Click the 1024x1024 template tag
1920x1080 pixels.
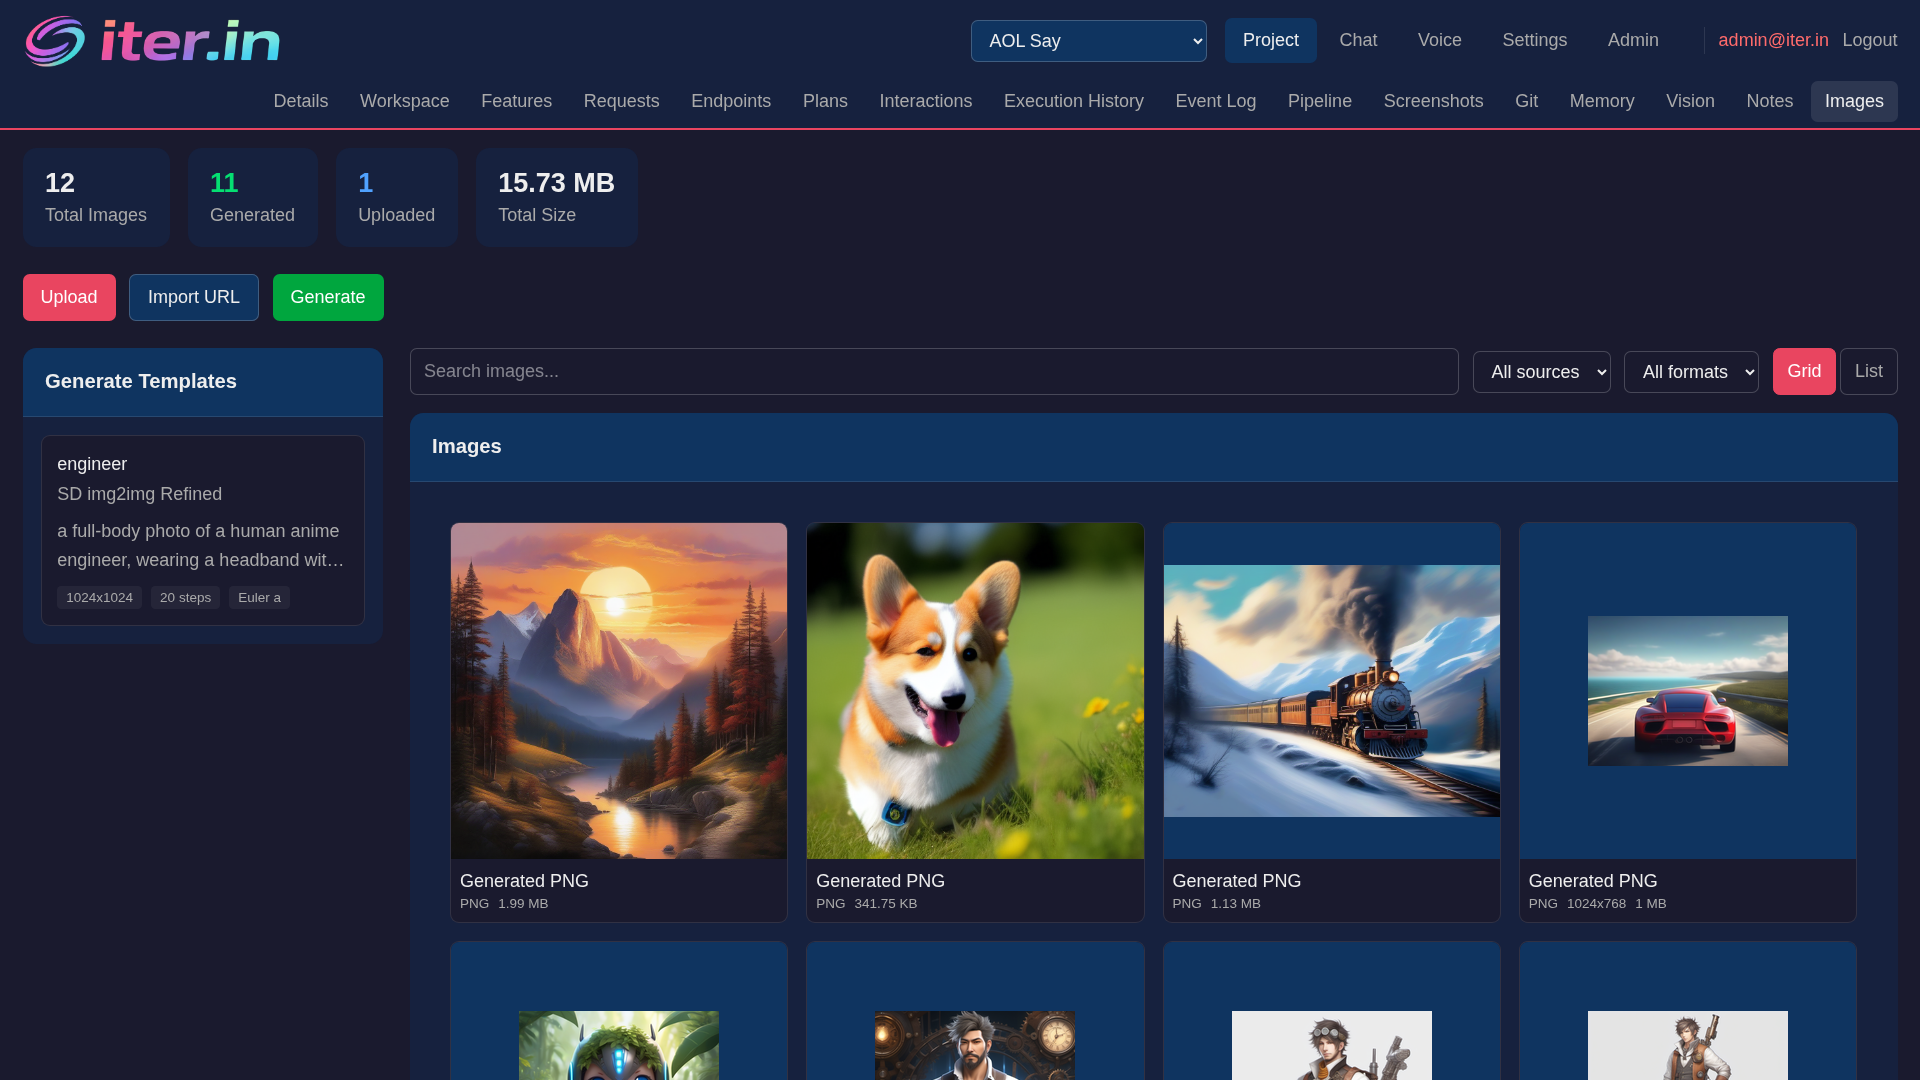[x=99, y=597]
